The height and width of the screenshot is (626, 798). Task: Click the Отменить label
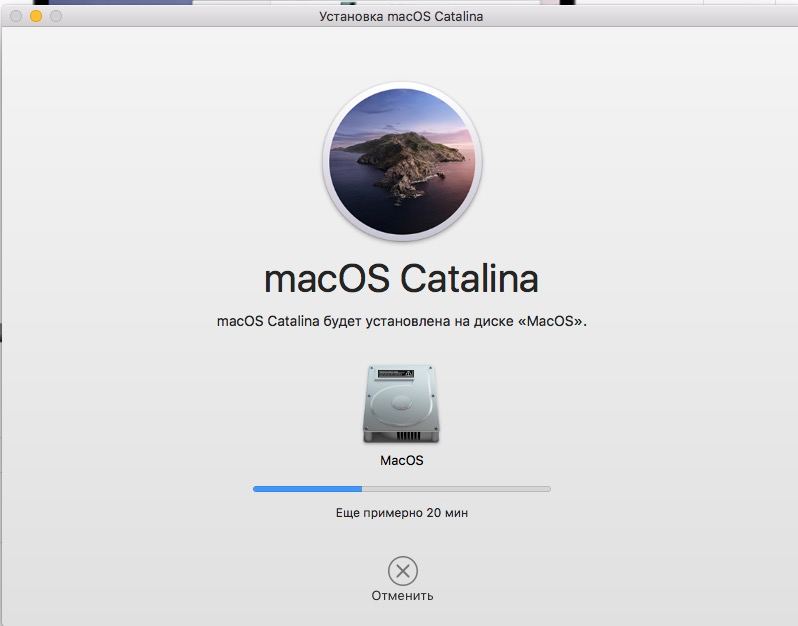402,595
